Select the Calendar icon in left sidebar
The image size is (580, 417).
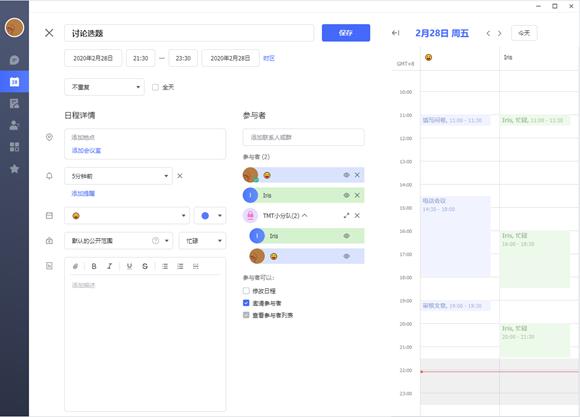[x=14, y=81]
